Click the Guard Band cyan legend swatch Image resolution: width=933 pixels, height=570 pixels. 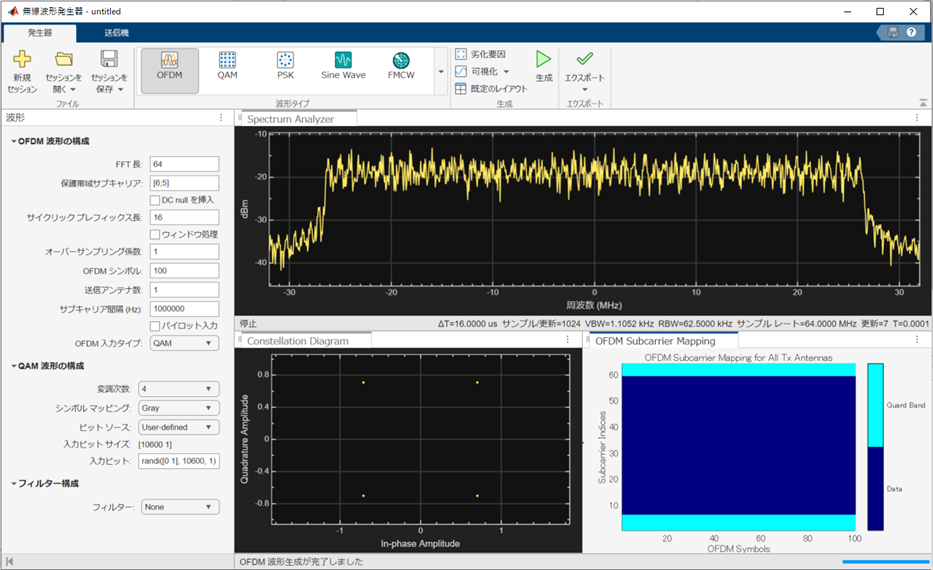pyautogui.click(x=875, y=405)
